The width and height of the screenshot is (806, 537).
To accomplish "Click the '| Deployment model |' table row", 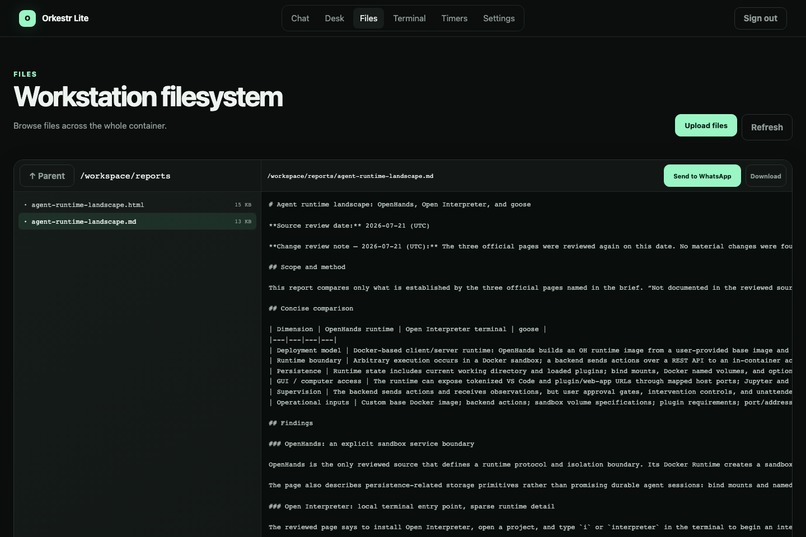I will pos(530,350).
